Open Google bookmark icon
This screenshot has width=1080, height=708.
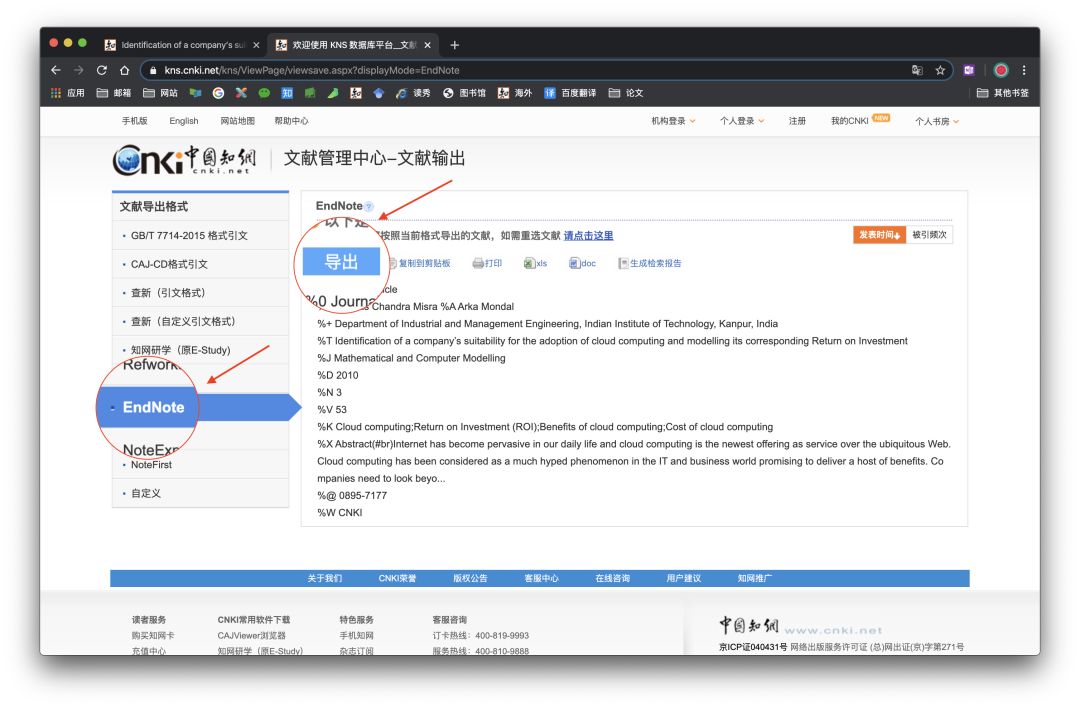[218, 93]
